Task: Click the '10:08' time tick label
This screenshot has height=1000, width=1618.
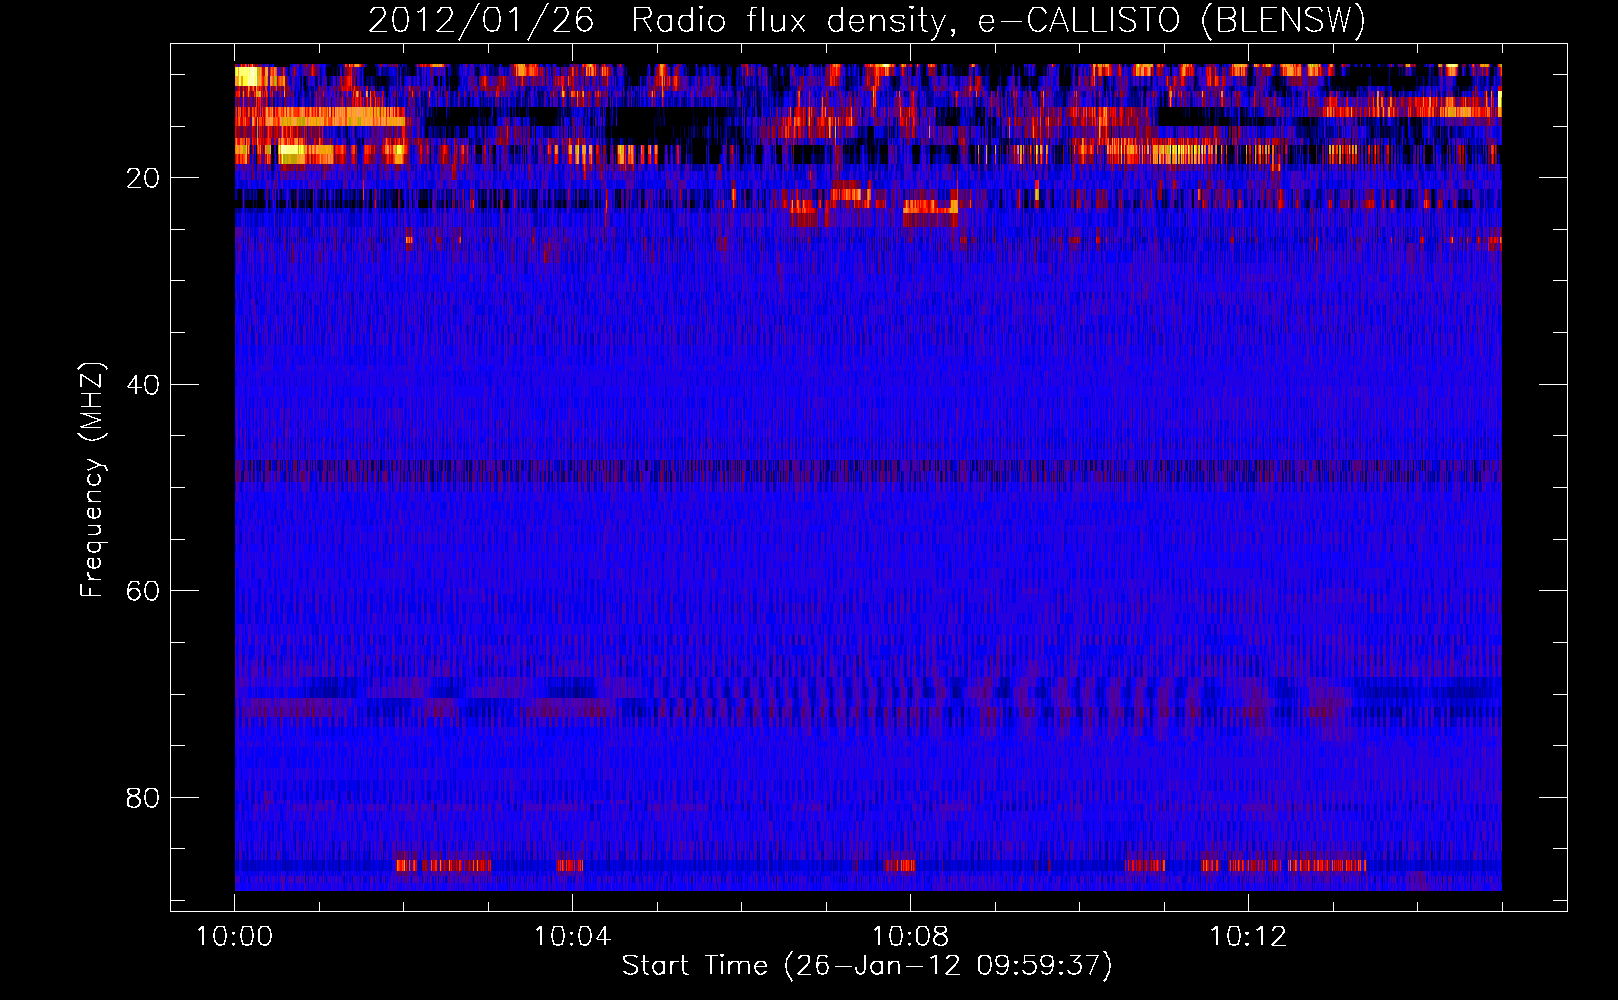Action: (x=910, y=937)
